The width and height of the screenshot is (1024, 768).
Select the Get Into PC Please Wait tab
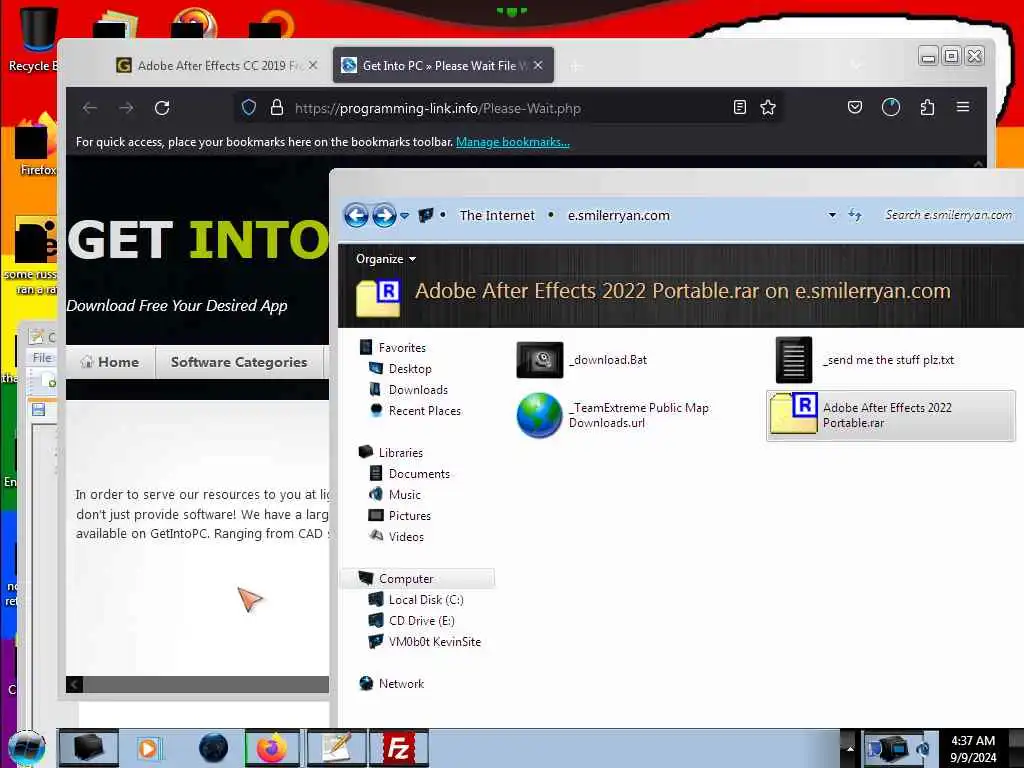(443, 65)
